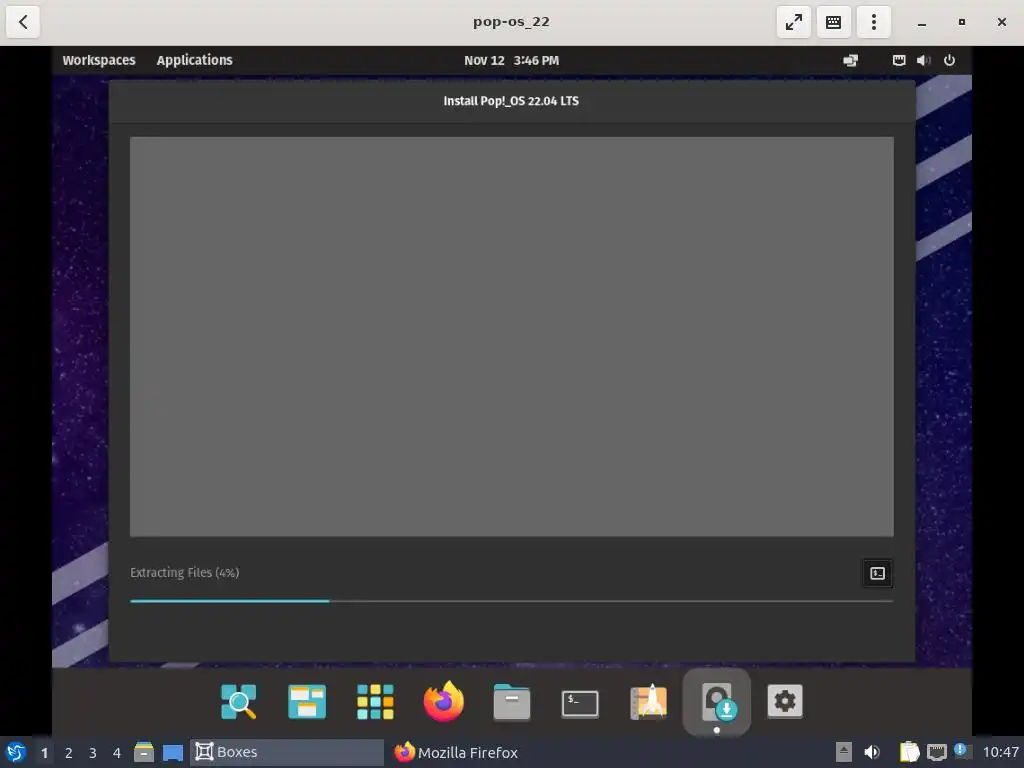Open the clipboard tray icon on host taskbar
Viewport: 1024px width, 768px height.
click(x=909, y=752)
